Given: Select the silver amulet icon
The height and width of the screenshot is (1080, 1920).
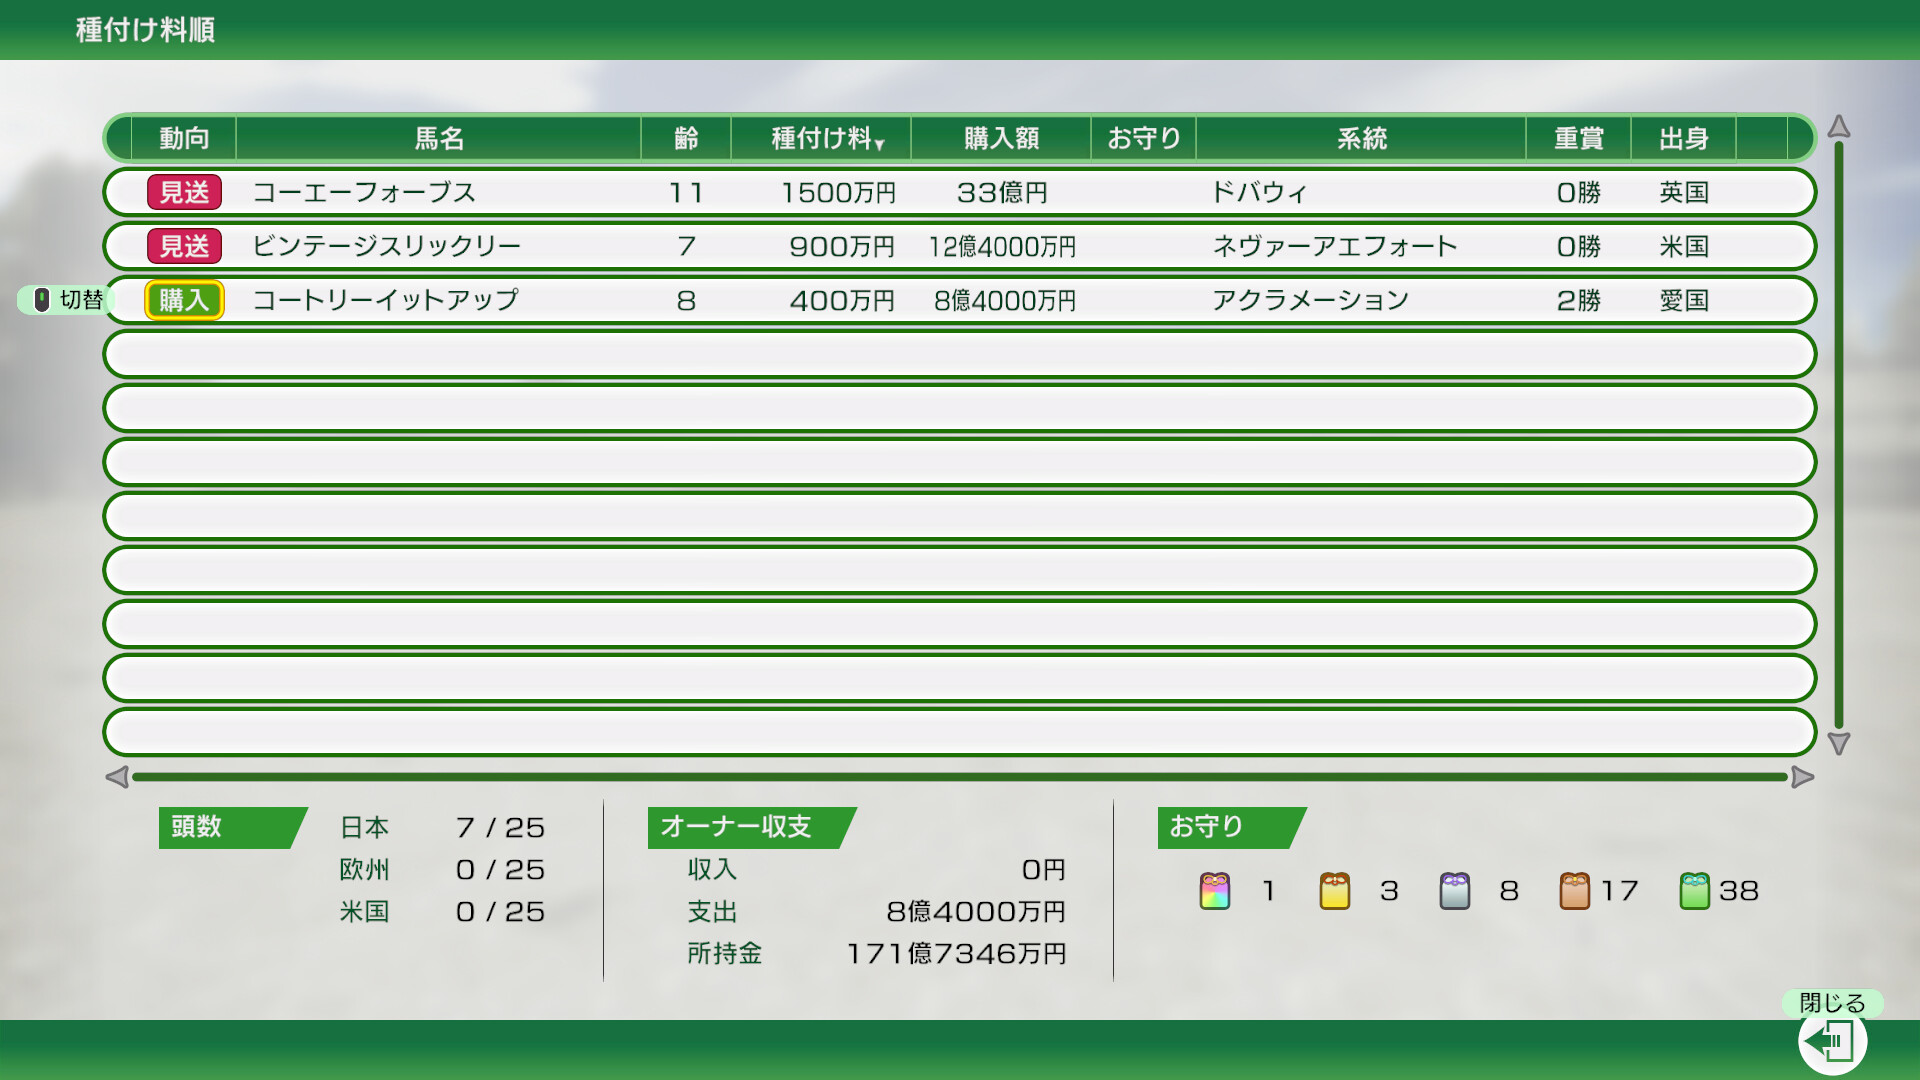Looking at the screenshot, I should pos(1455,891).
